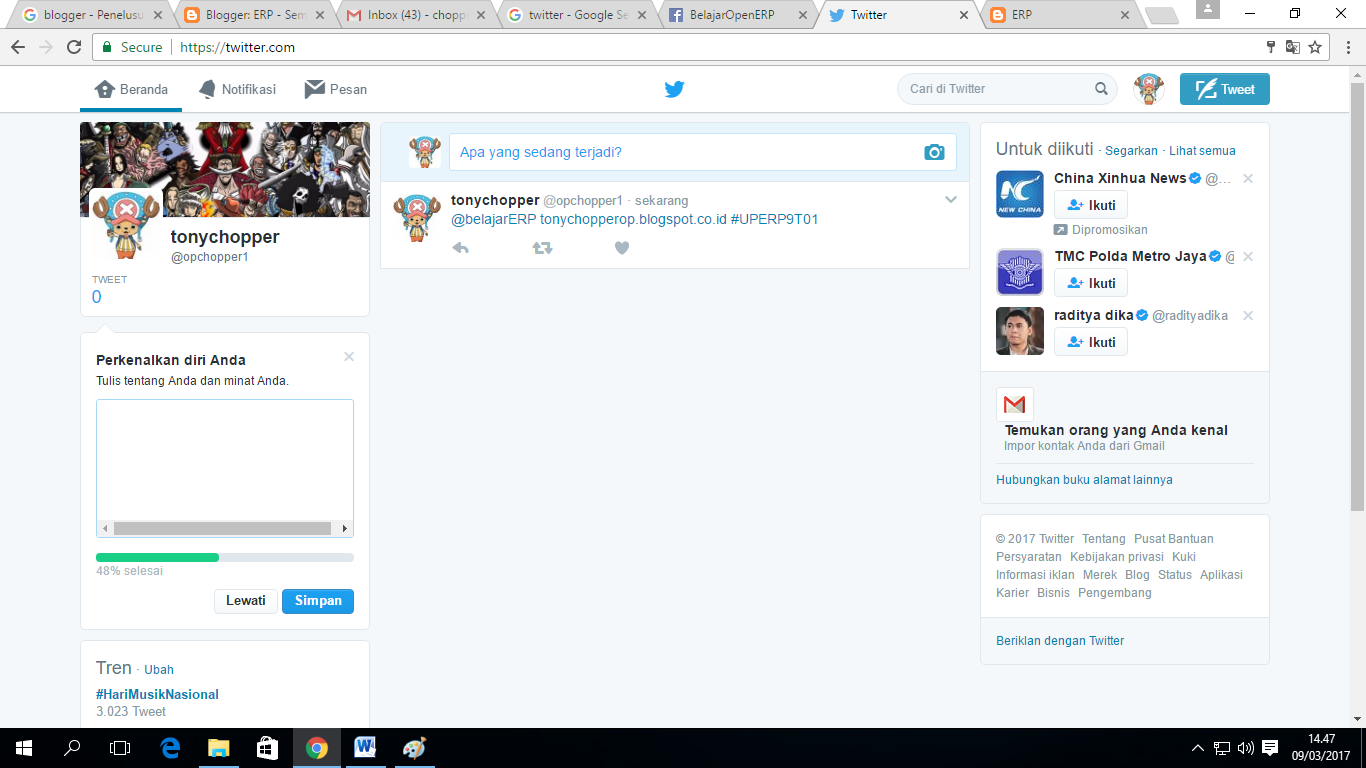The image size is (1366, 768).
Task: Click the Twitter bird logo
Action: coord(675,89)
